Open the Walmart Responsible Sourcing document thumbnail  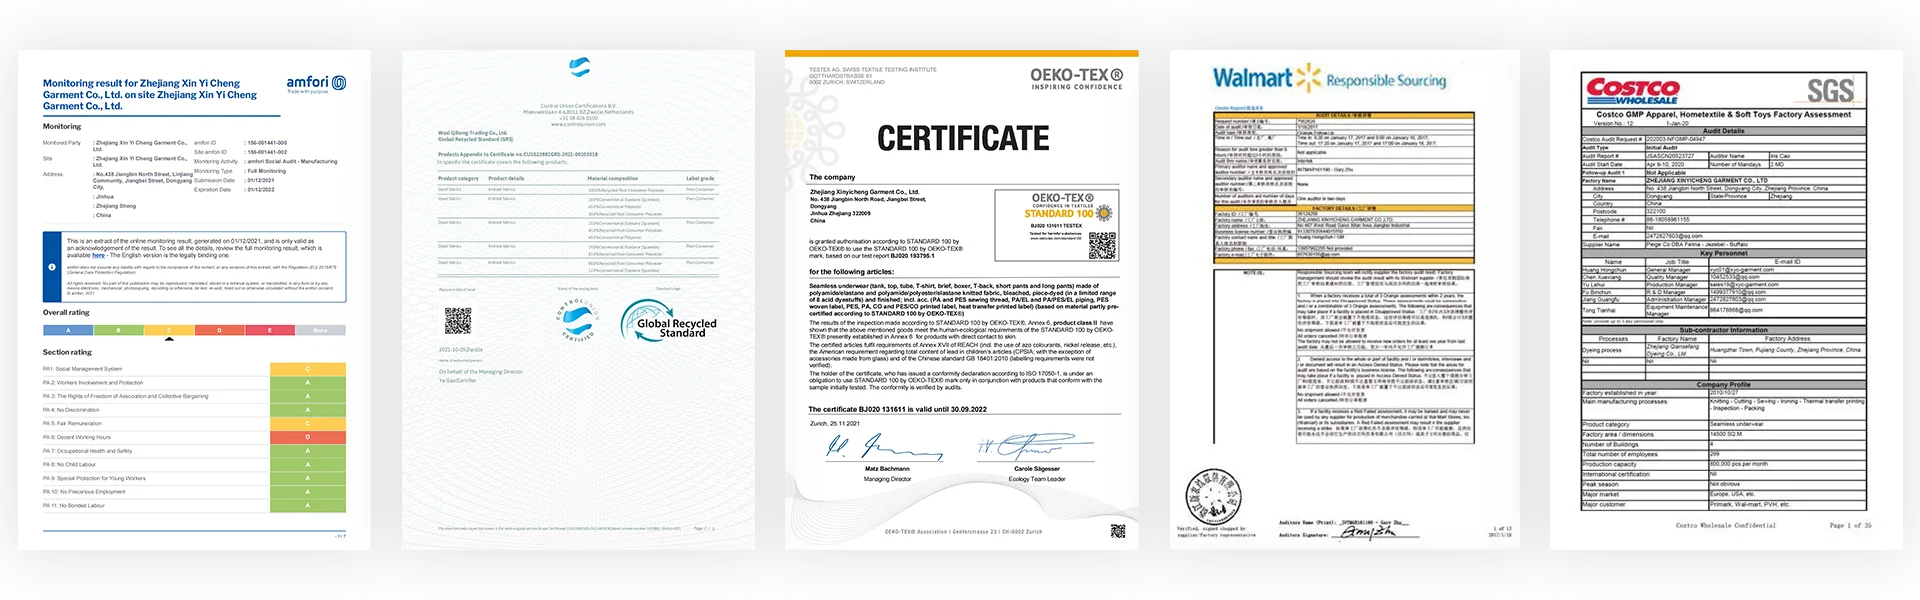pyautogui.click(x=1345, y=300)
